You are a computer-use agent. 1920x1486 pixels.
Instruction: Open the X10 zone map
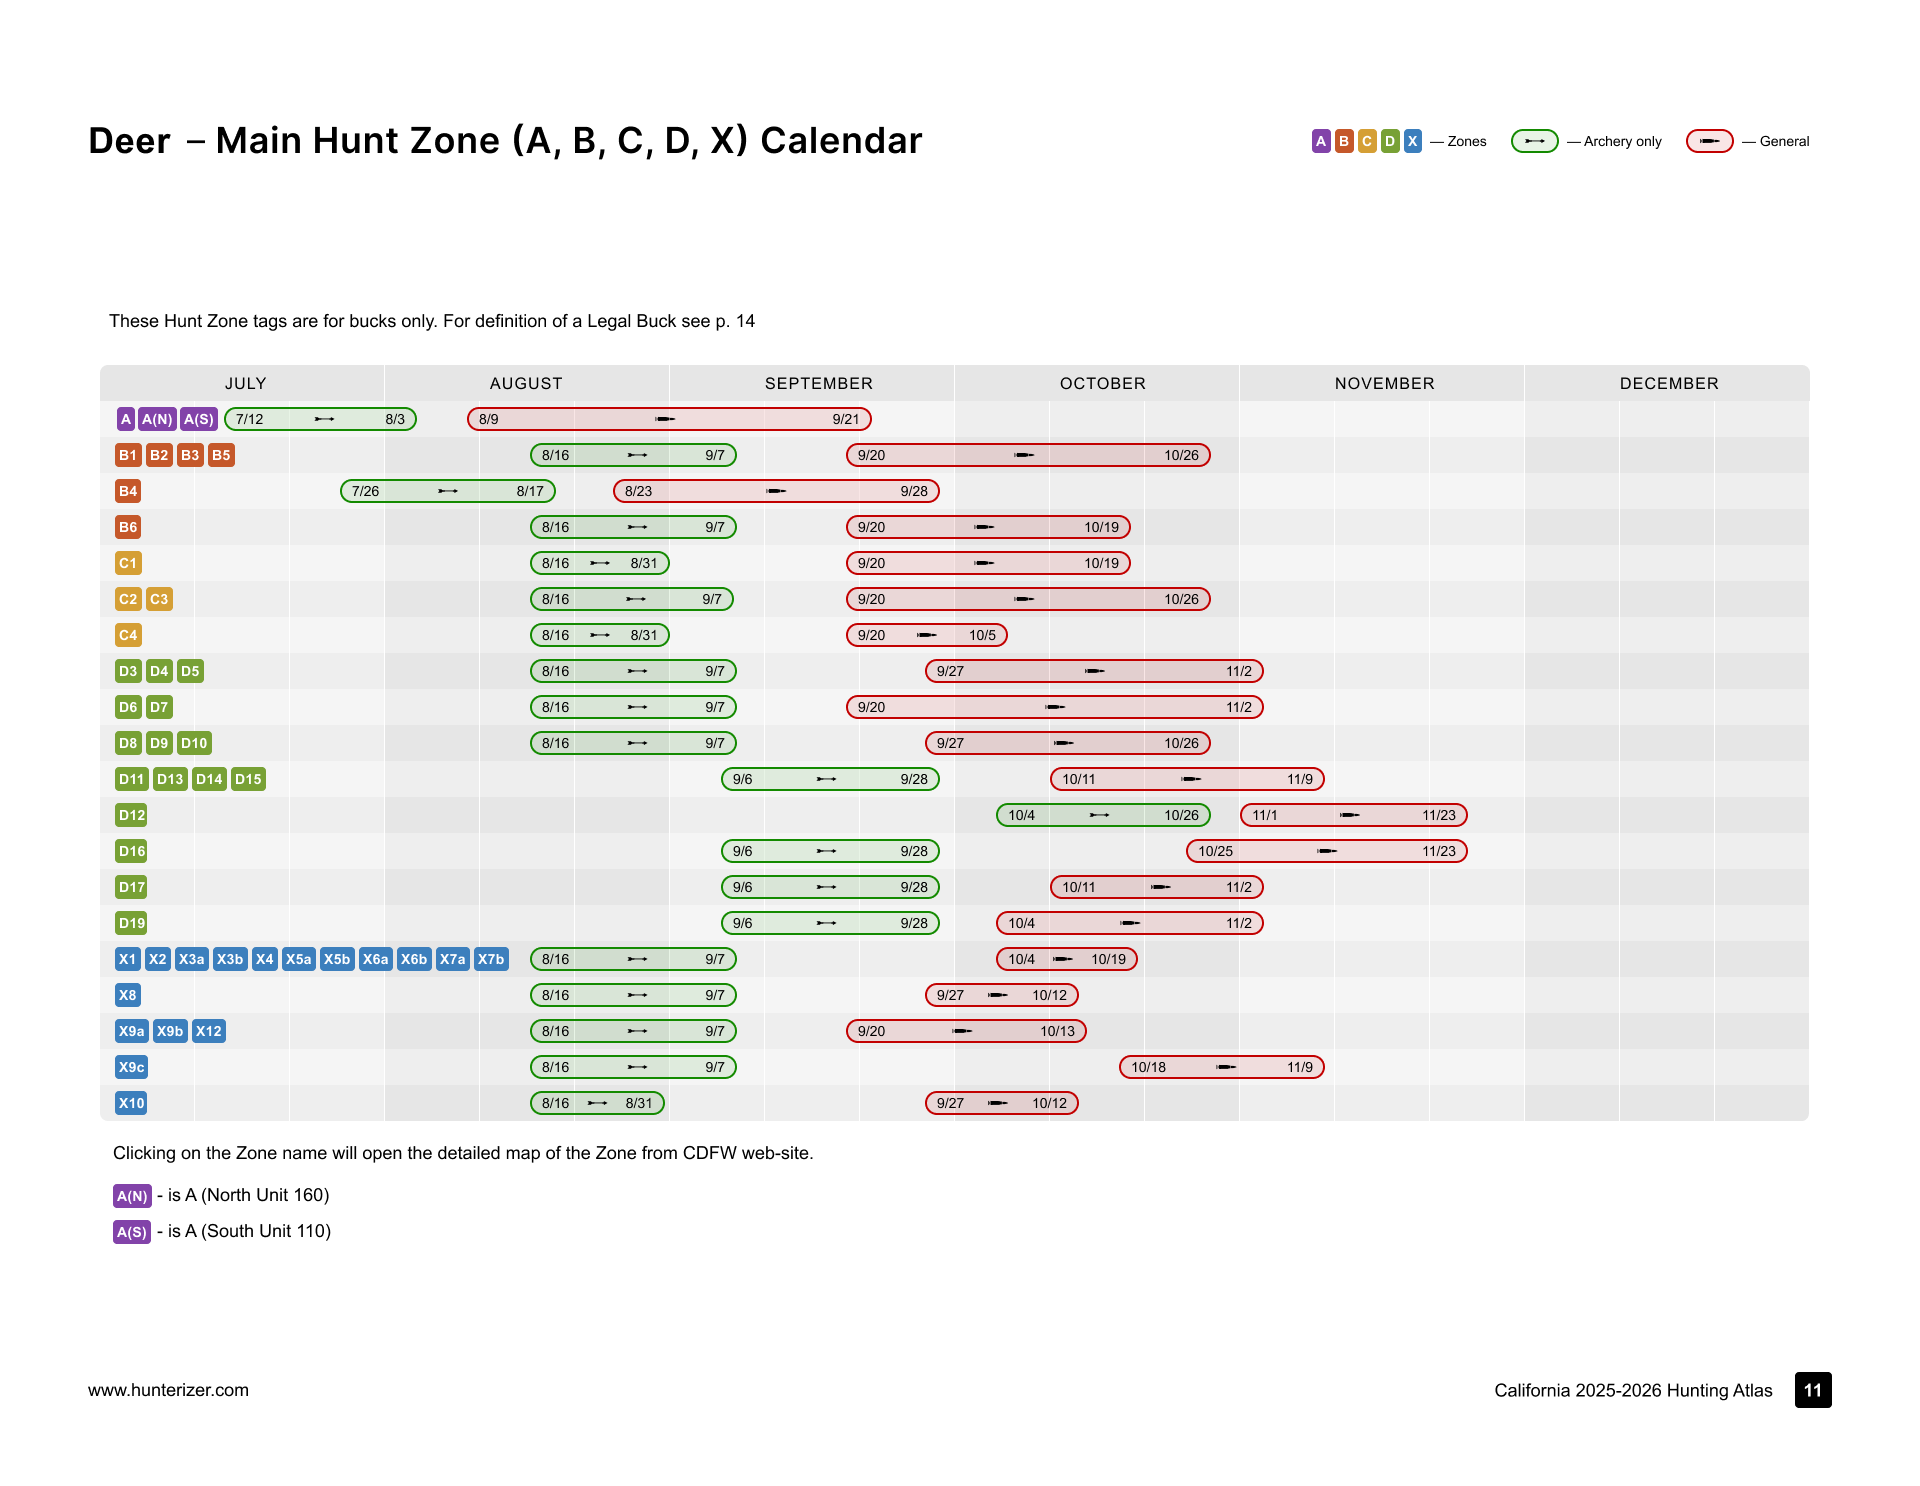[132, 1103]
